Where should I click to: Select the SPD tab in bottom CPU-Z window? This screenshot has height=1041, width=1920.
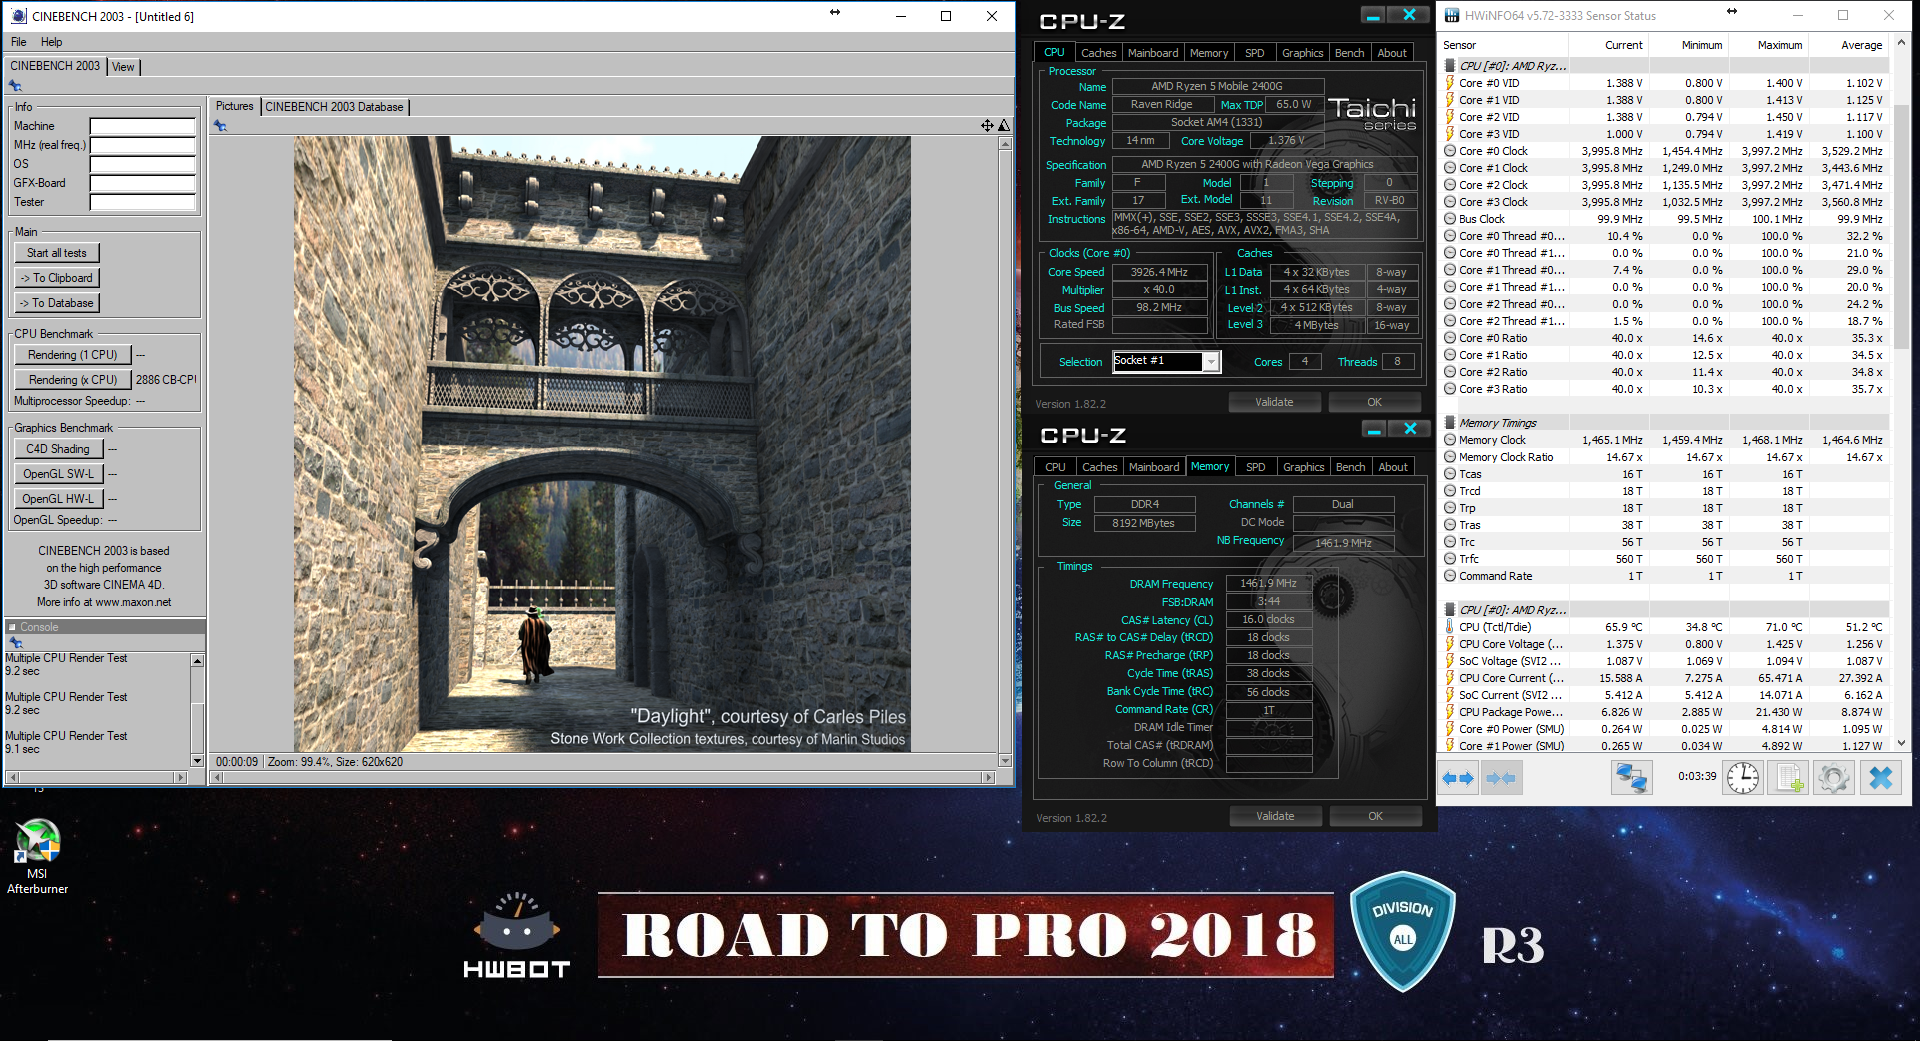pyautogui.click(x=1256, y=467)
